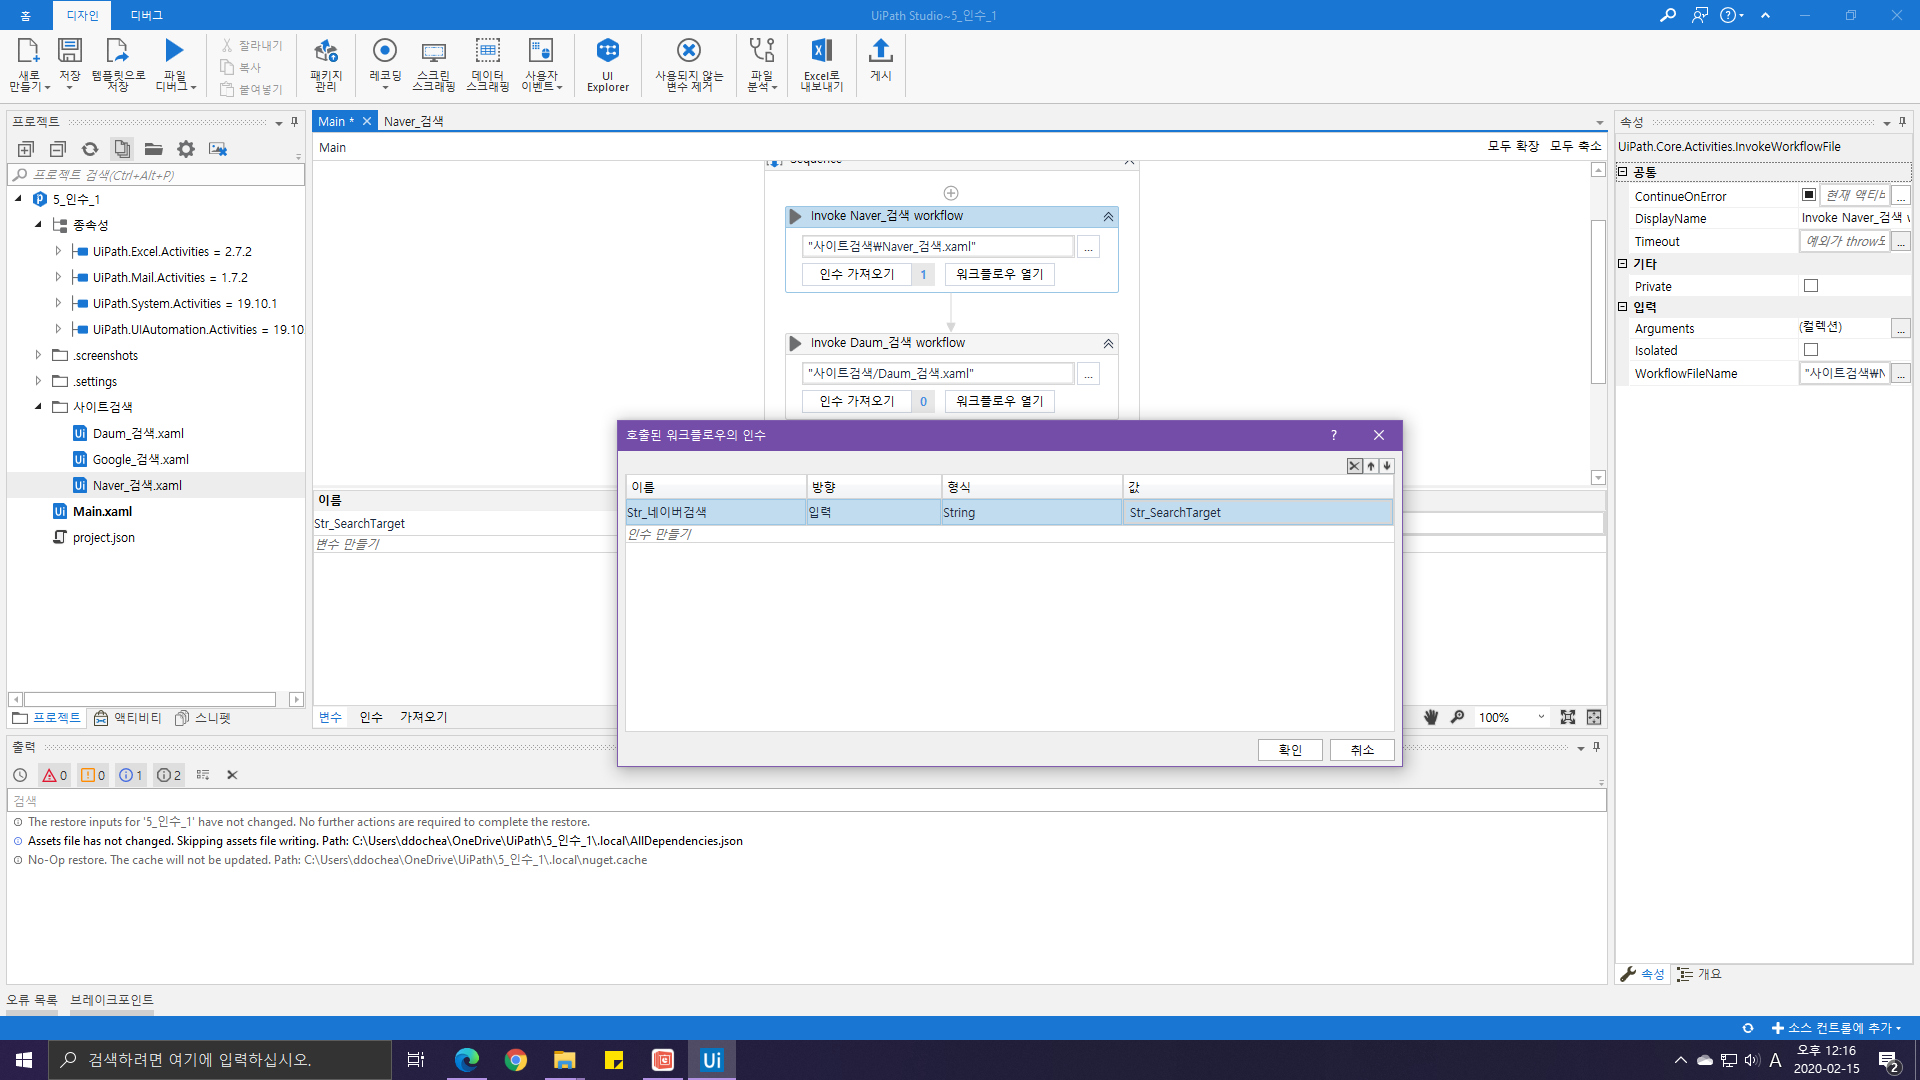Open project settings gear icon
This screenshot has width=1920, height=1080.
(x=186, y=149)
